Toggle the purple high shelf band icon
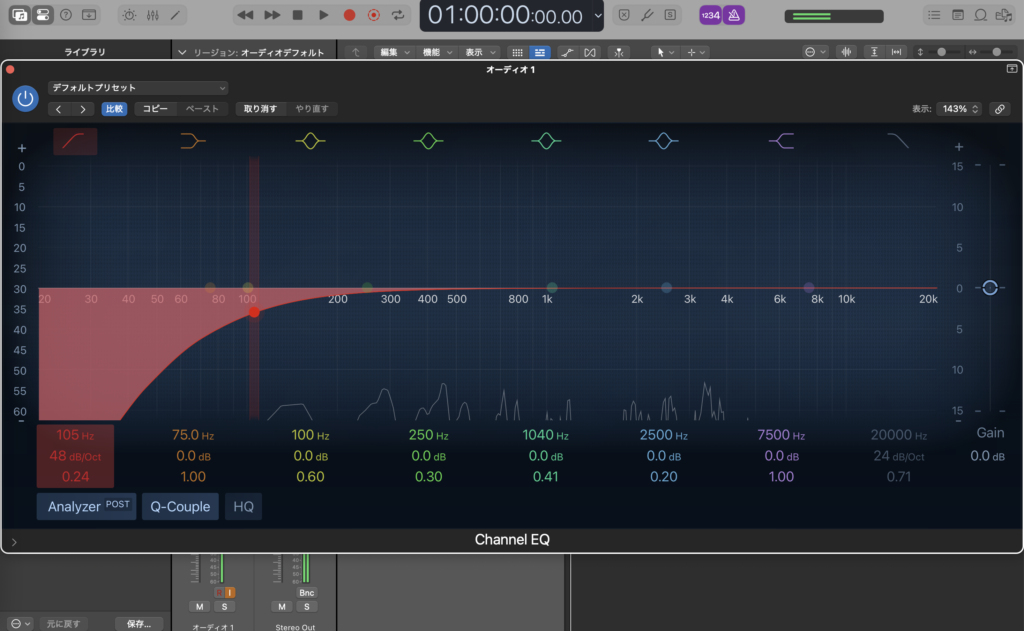 point(781,141)
